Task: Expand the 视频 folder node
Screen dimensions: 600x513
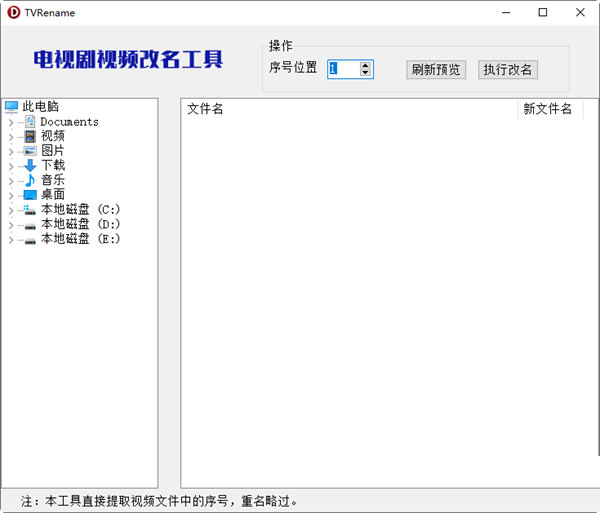Action: point(11,136)
